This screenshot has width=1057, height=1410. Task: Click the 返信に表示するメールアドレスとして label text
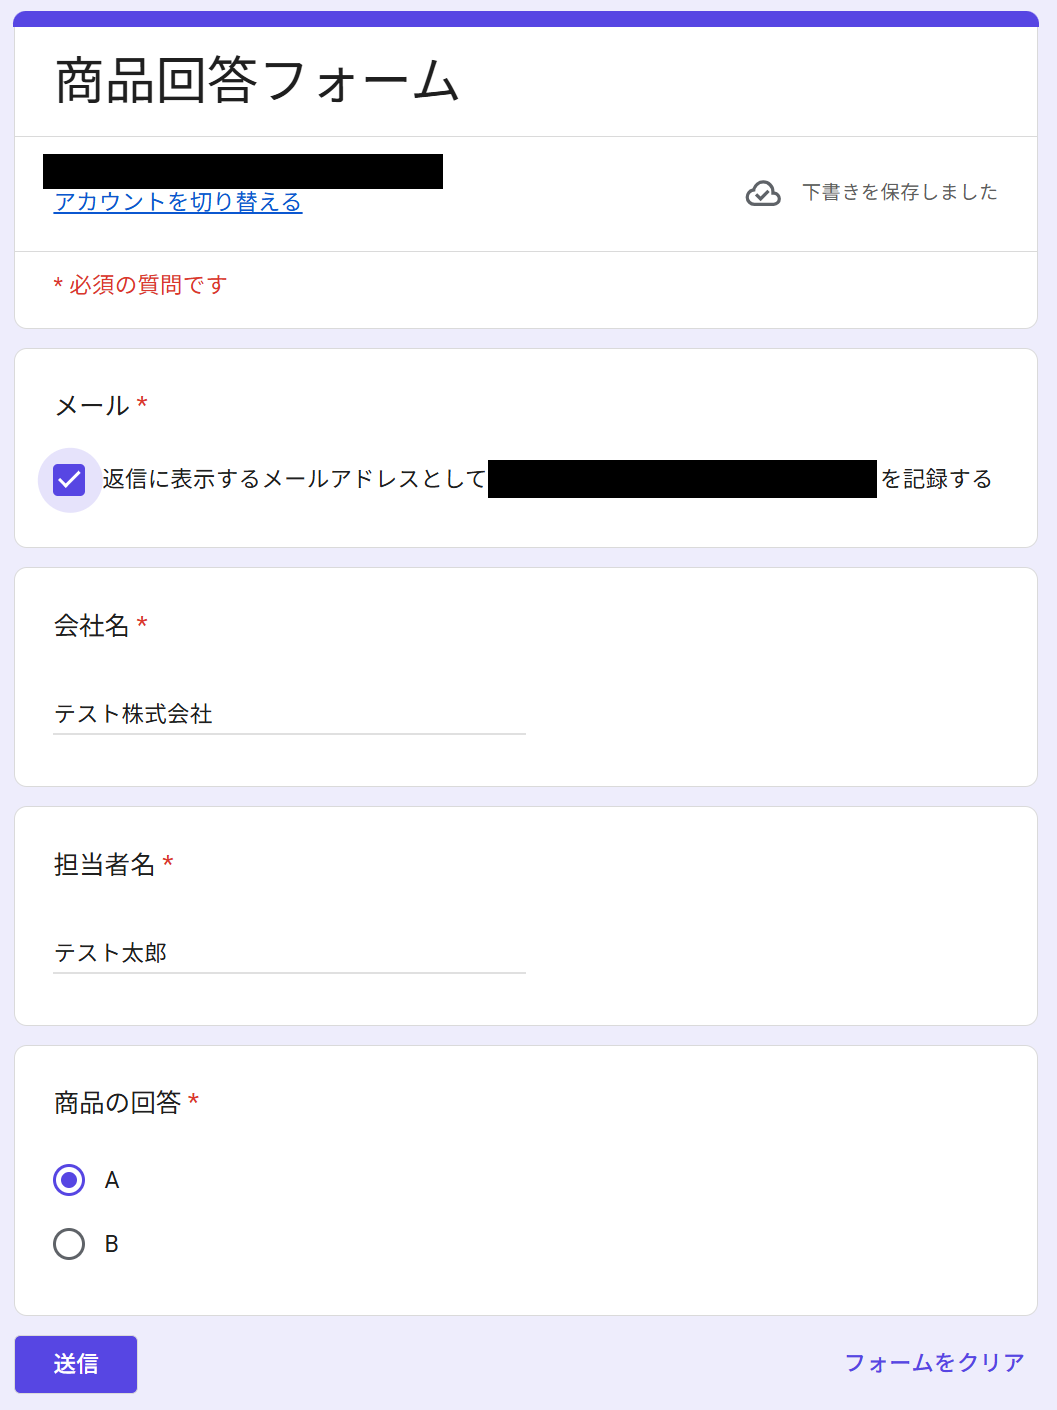pyautogui.click(x=294, y=479)
